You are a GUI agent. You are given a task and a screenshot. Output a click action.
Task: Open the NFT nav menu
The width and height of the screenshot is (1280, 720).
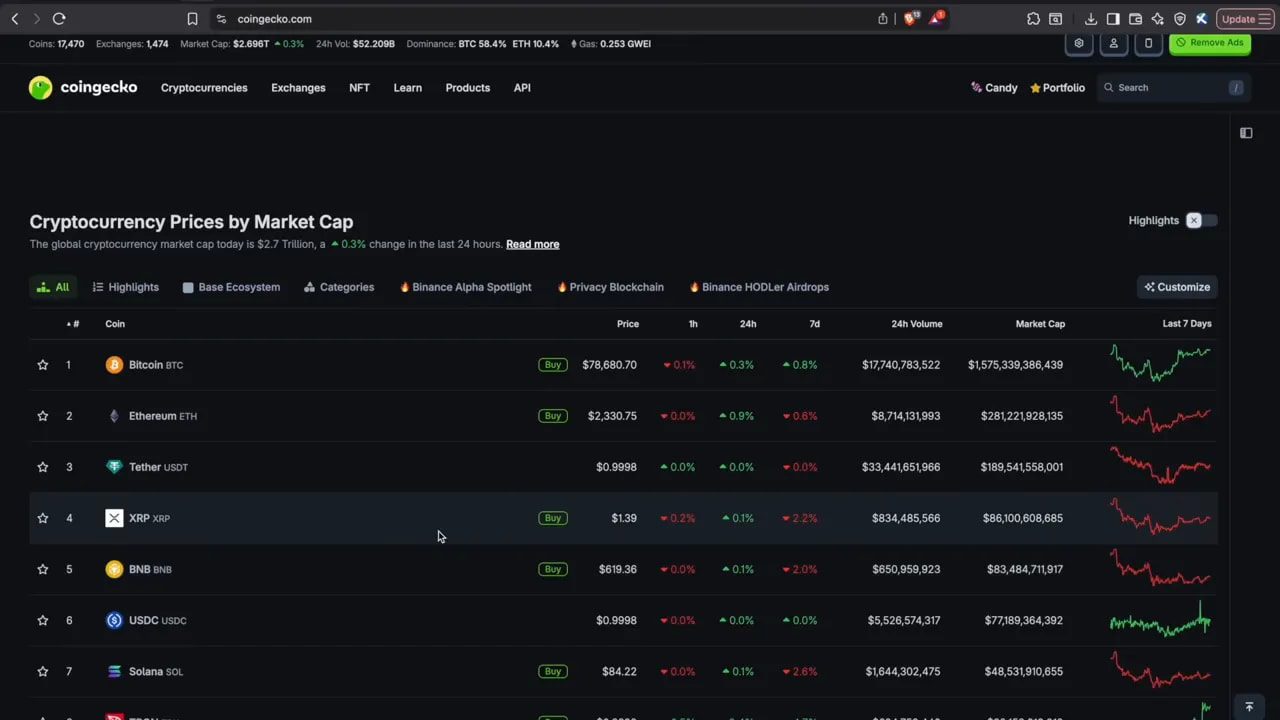click(x=359, y=88)
